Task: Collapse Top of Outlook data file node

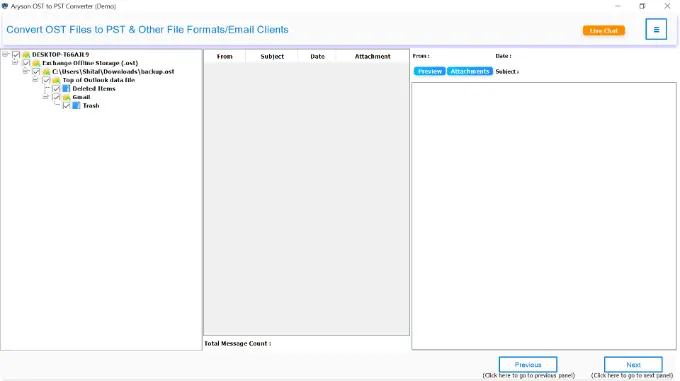Action: (35, 80)
